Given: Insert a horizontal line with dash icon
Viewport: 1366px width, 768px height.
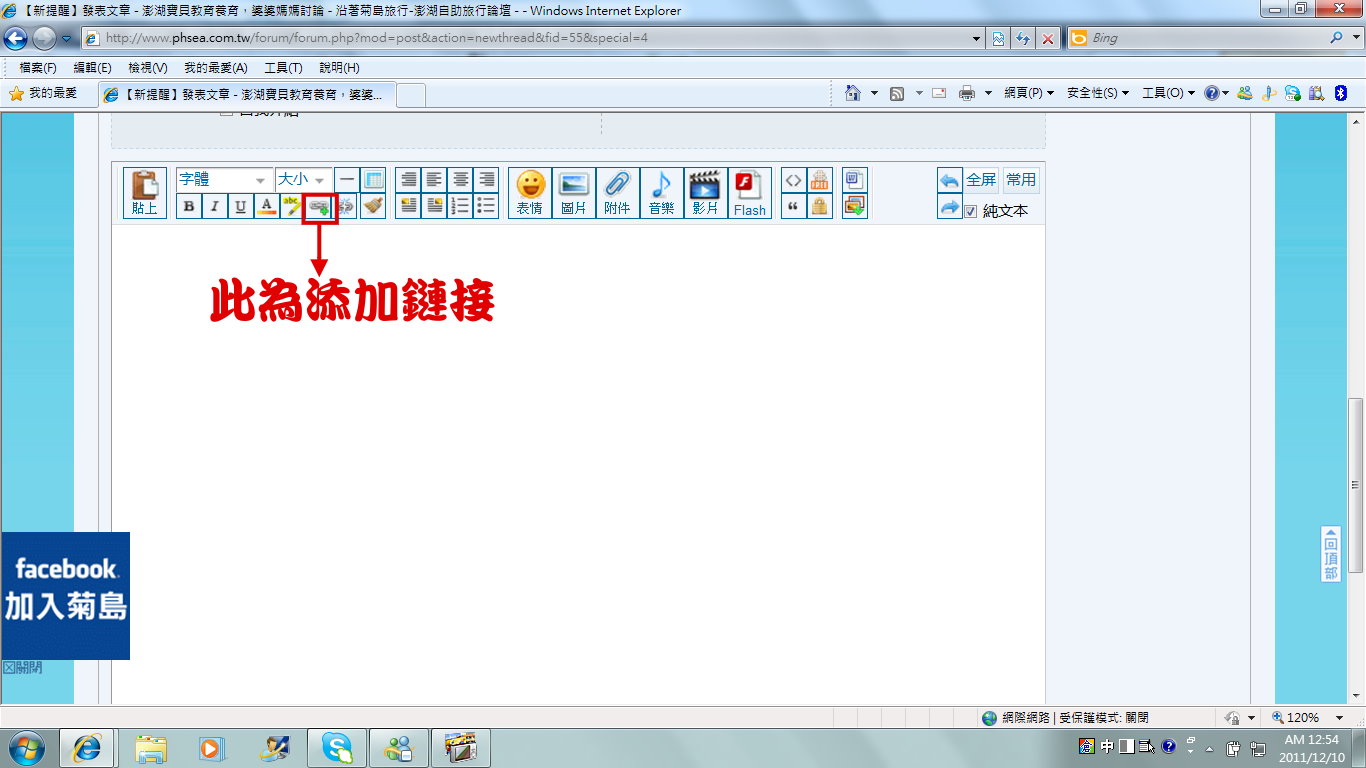Looking at the screenshot, I should (x=346, y=180).
